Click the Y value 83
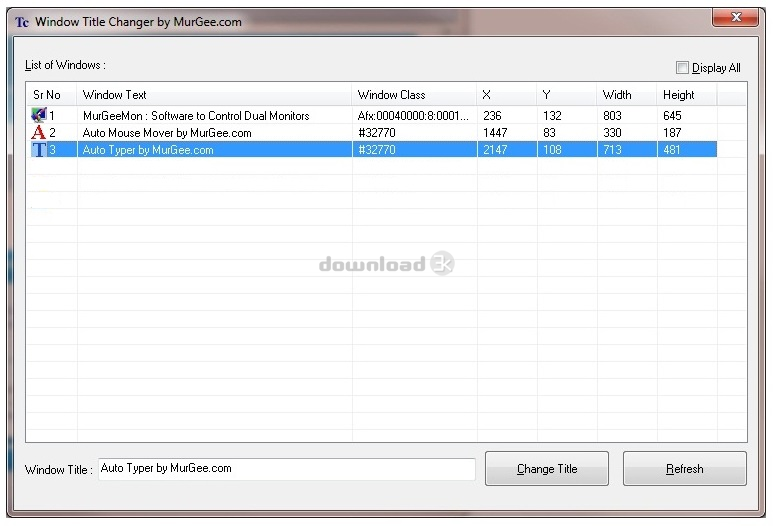The height and width of the screenshot is (526, 774). [549, 133]
